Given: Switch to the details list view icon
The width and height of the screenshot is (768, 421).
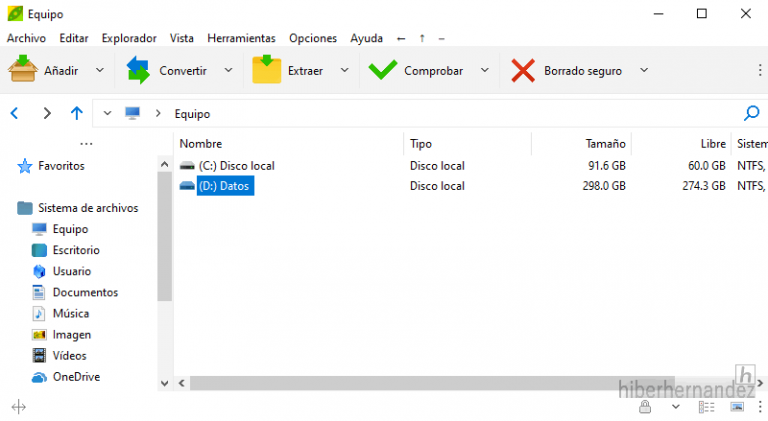Looking at the screenshot, I should (707, 406).
